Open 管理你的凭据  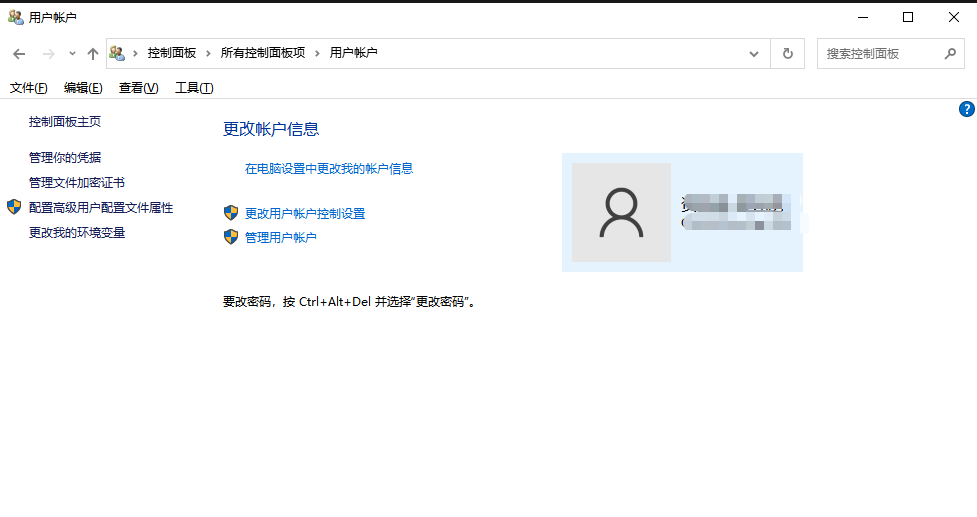click(x=65, y=158)
